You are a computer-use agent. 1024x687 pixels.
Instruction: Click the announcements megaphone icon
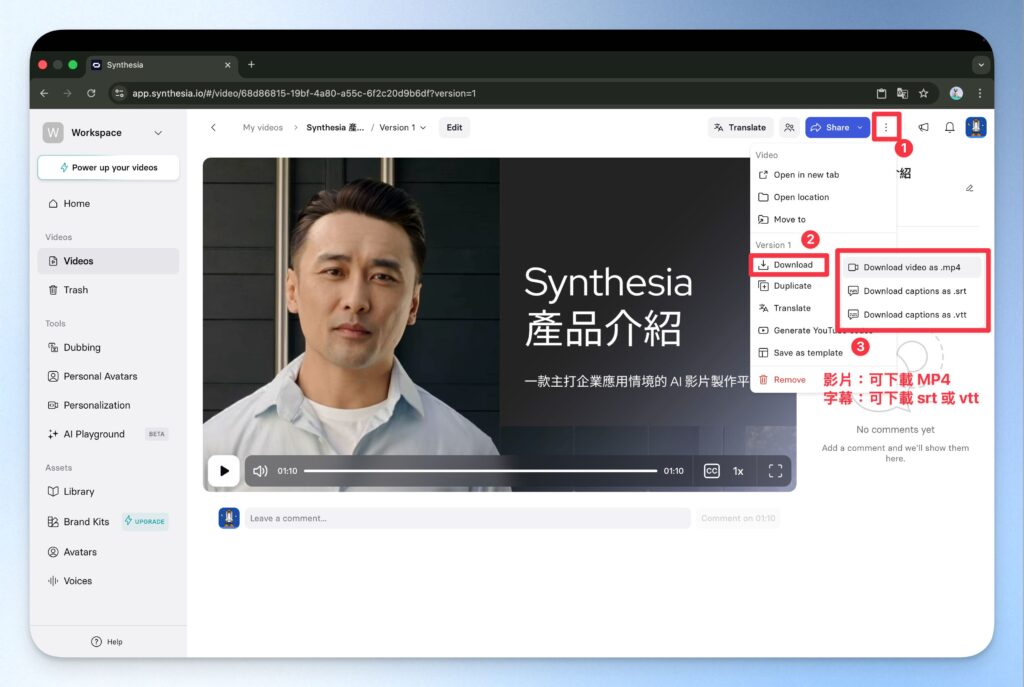(924, 127)
